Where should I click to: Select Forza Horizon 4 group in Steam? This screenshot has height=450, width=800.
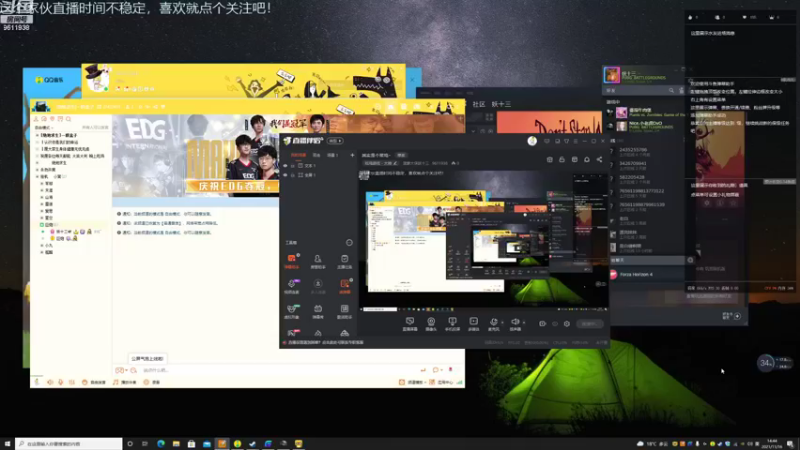(636, 274)
